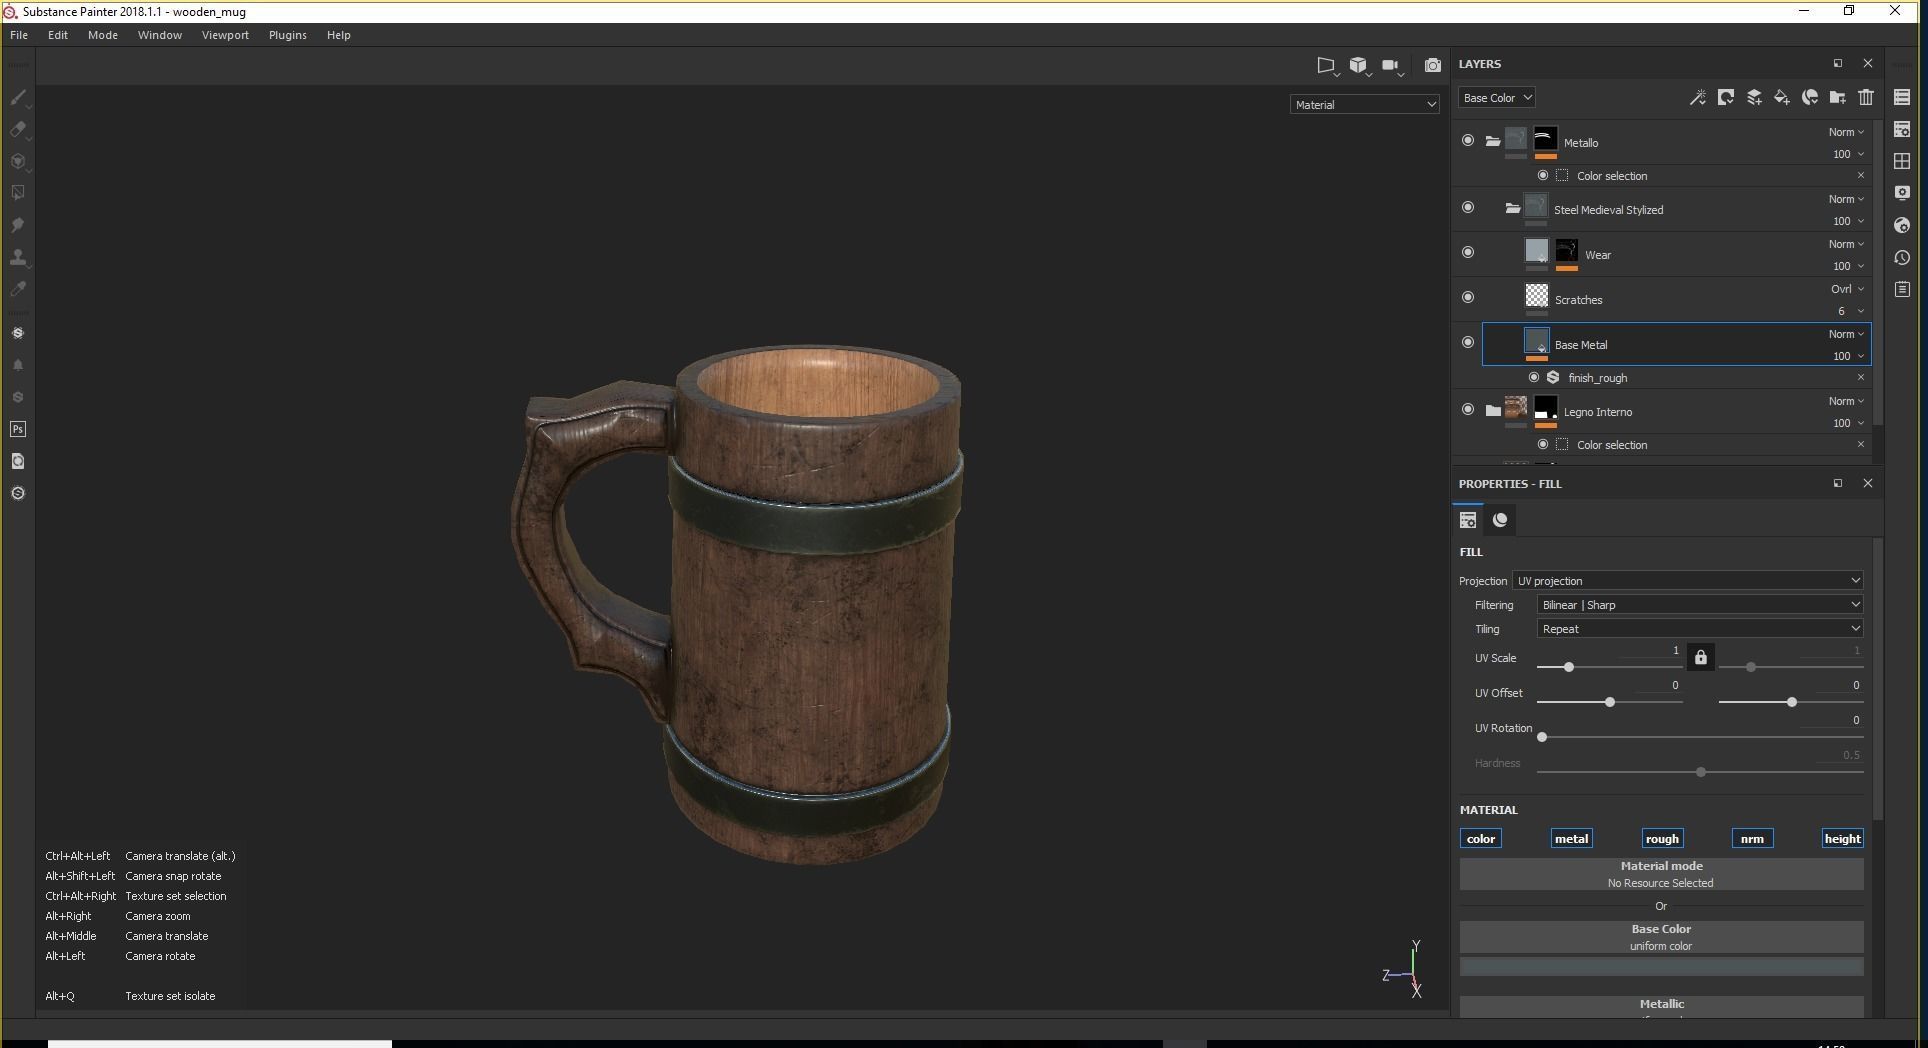Toggle the UV Scale lock

coord(1700,657)
